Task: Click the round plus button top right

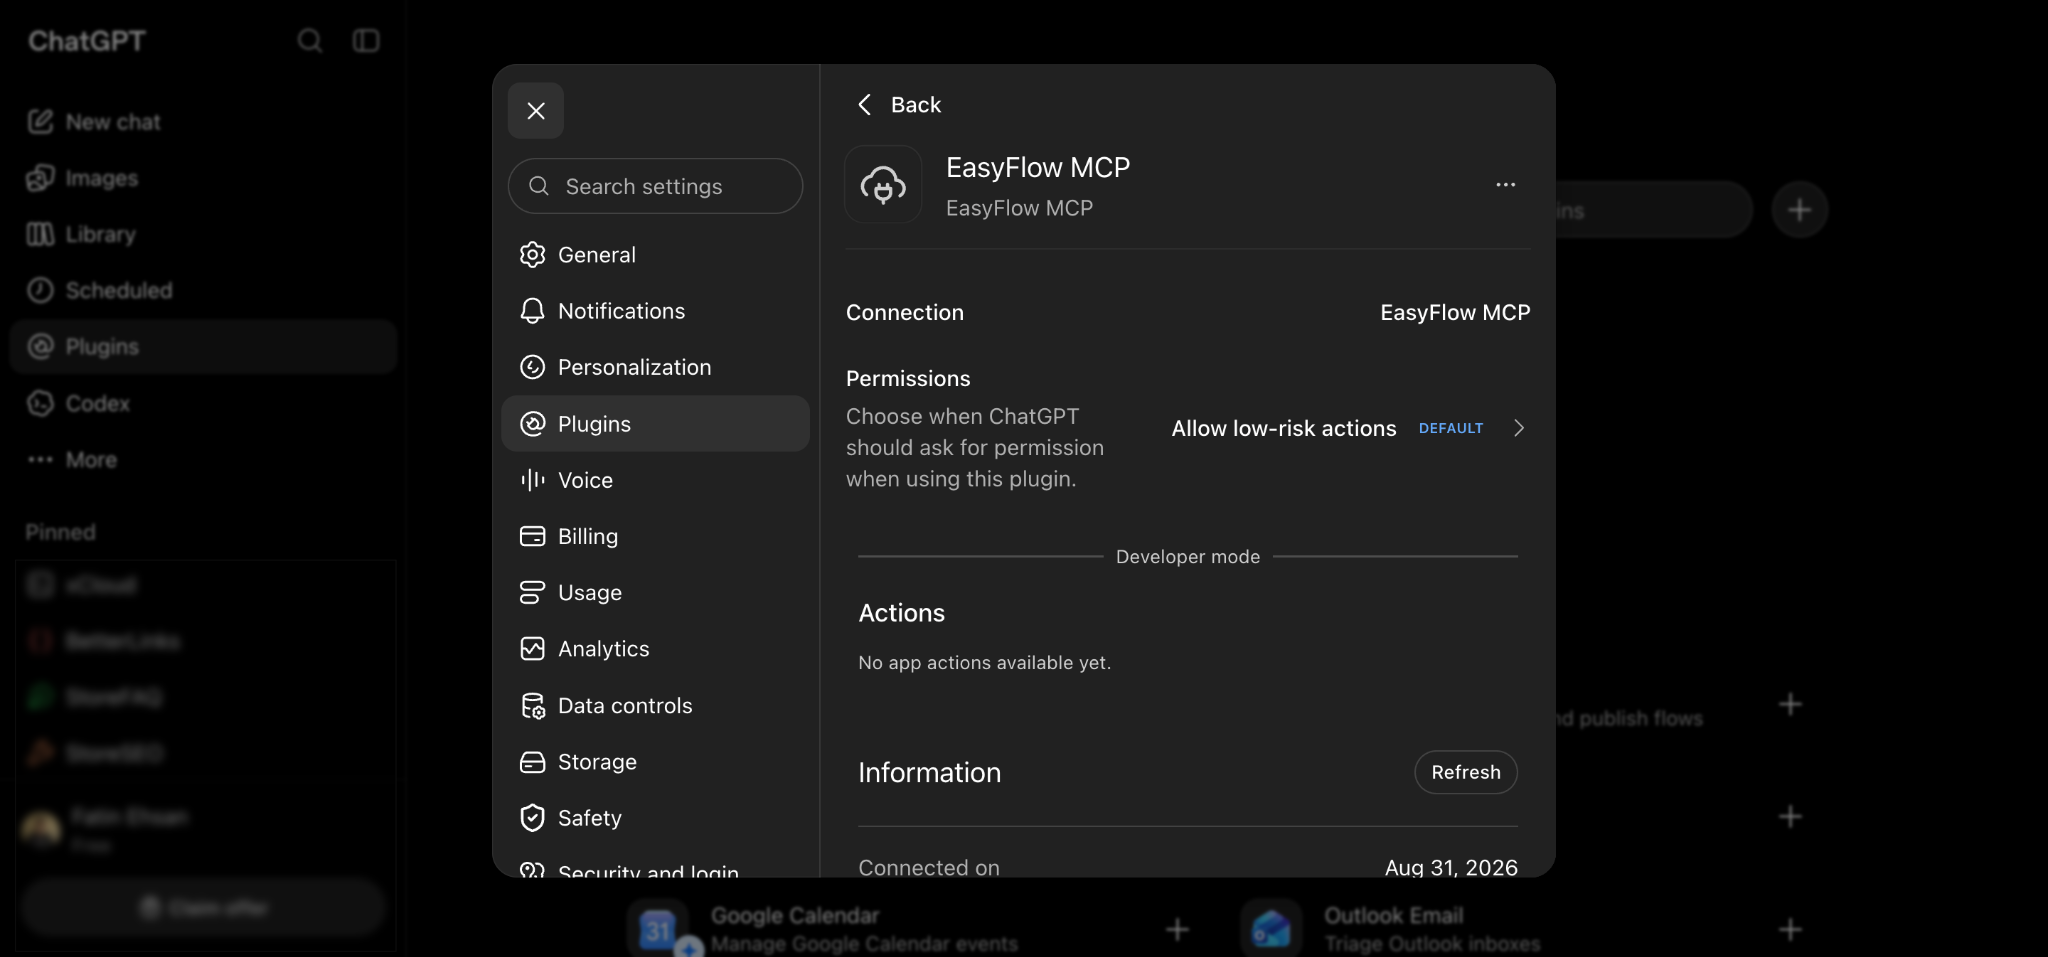Action: click(x=1799, y=210)
